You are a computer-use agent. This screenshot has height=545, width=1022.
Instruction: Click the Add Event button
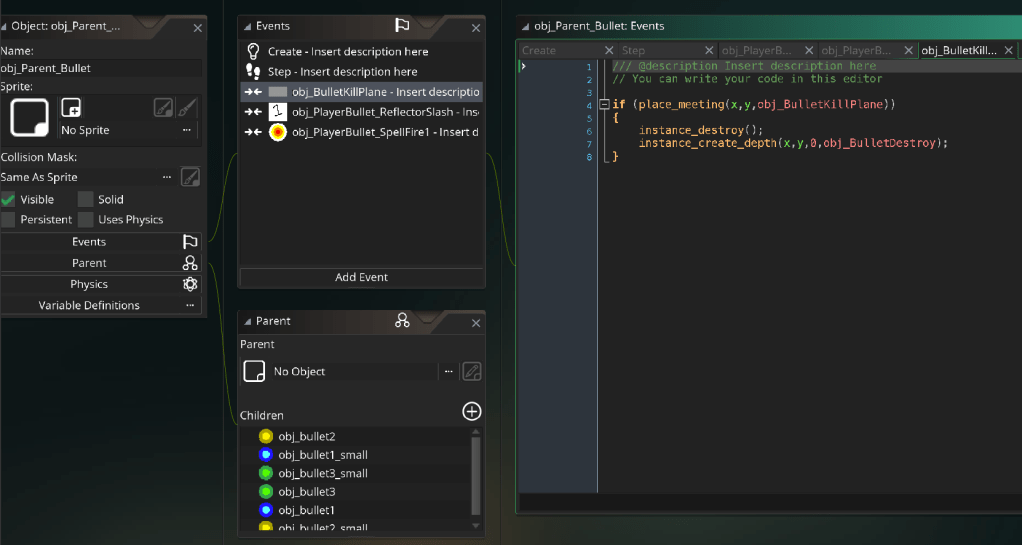pos(361,277)
